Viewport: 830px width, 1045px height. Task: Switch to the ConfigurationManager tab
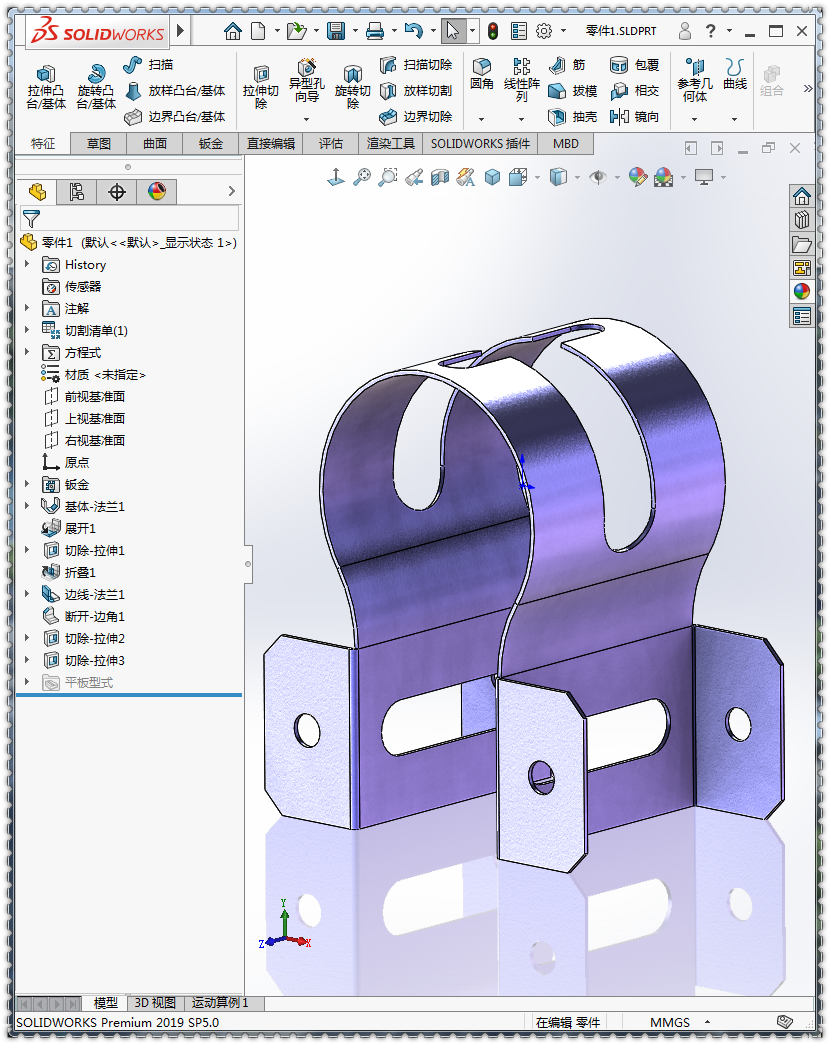117,192
